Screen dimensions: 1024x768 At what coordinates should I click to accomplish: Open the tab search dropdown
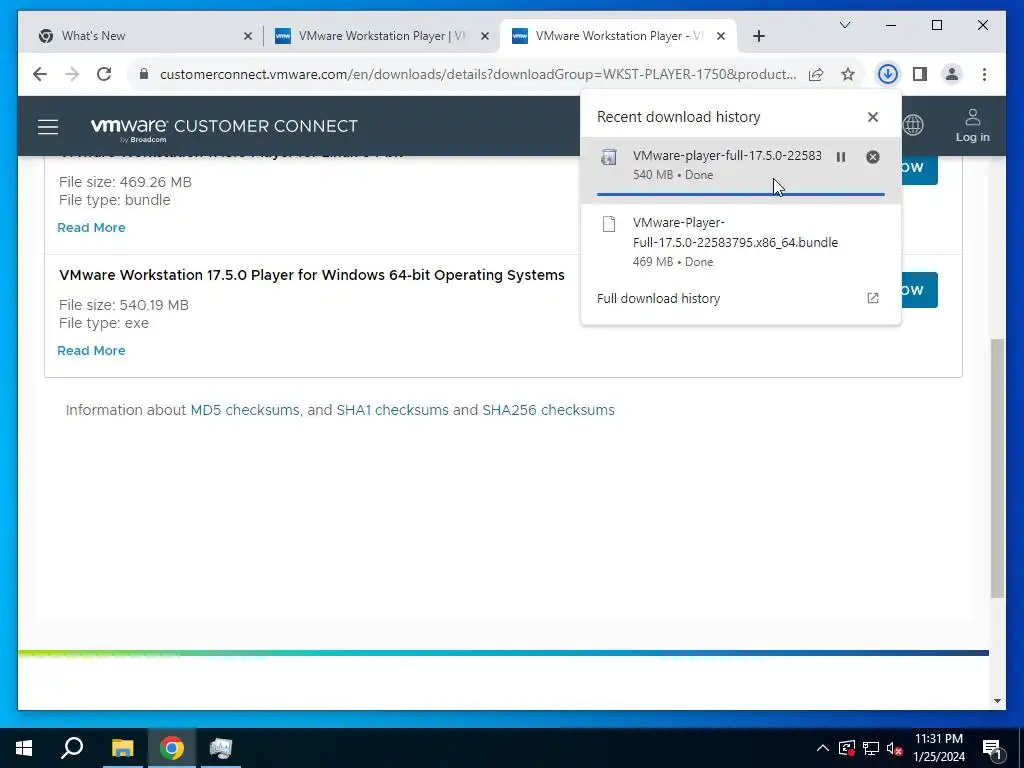tap(845, 25)
